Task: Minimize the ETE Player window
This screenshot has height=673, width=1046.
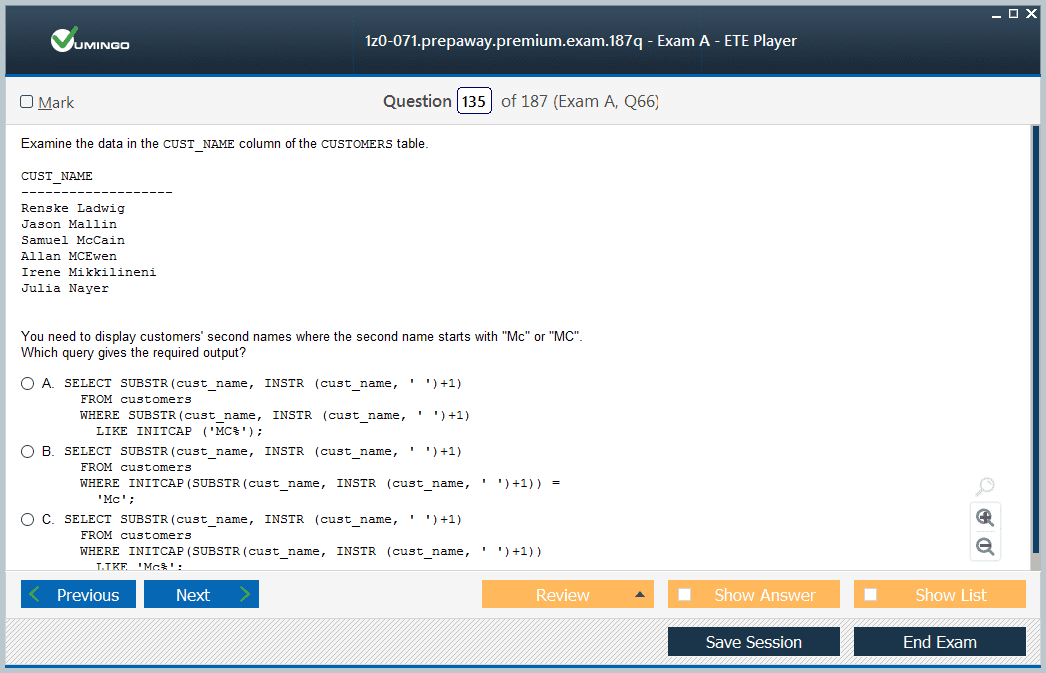Action: [996, 14]
